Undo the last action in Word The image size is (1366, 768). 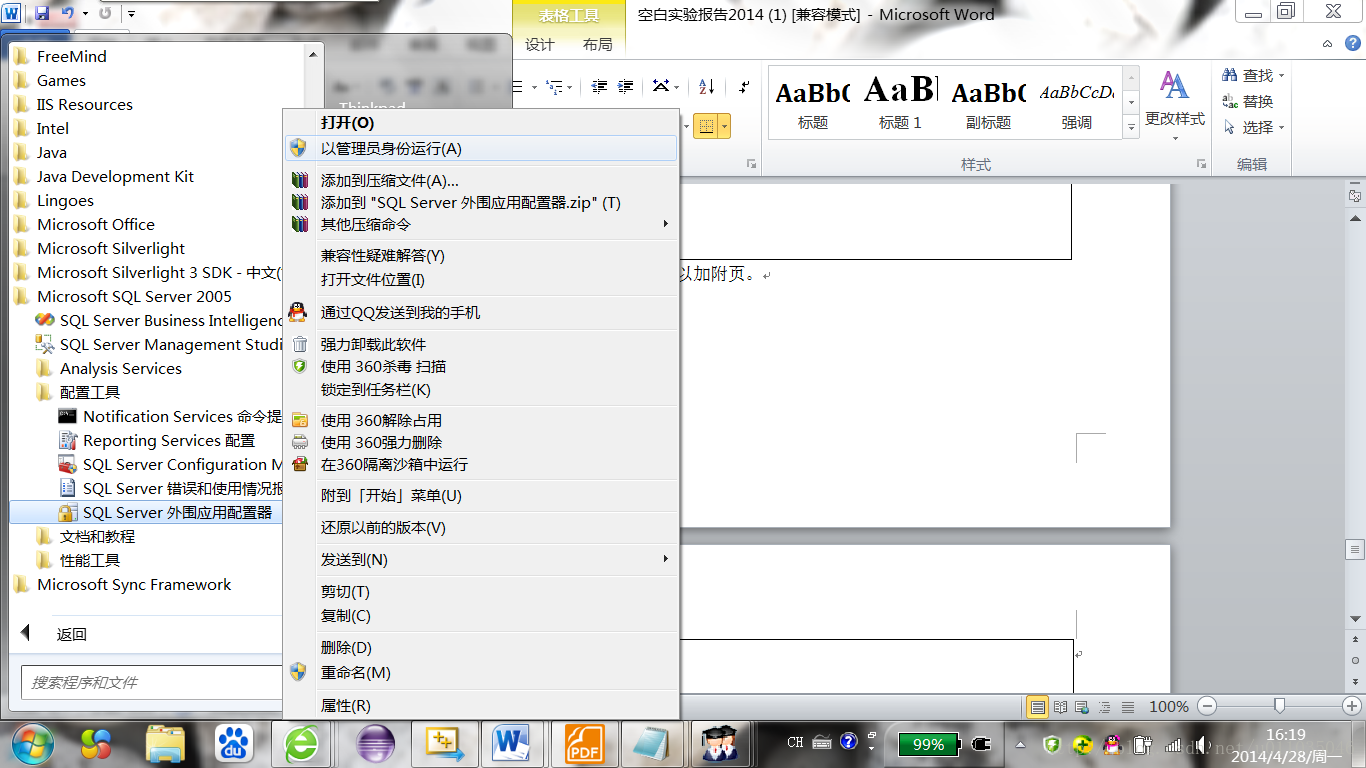click(67, 13)
